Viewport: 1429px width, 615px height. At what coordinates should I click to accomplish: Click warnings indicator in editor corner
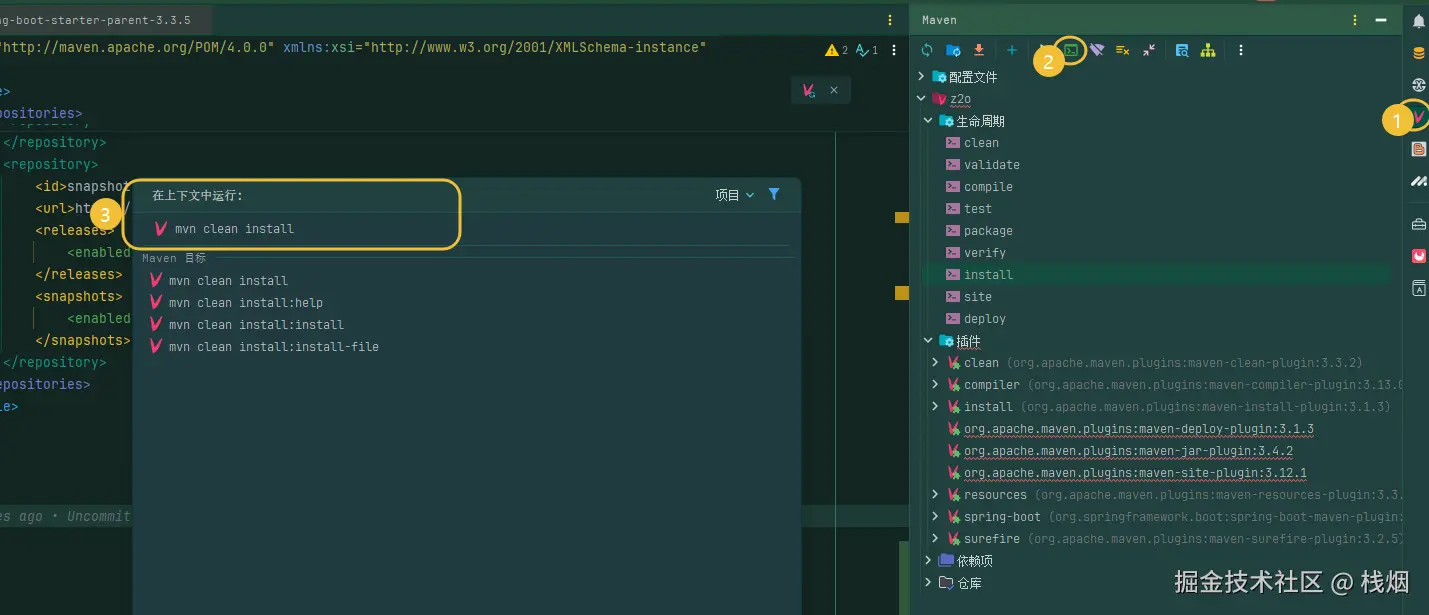836,50
